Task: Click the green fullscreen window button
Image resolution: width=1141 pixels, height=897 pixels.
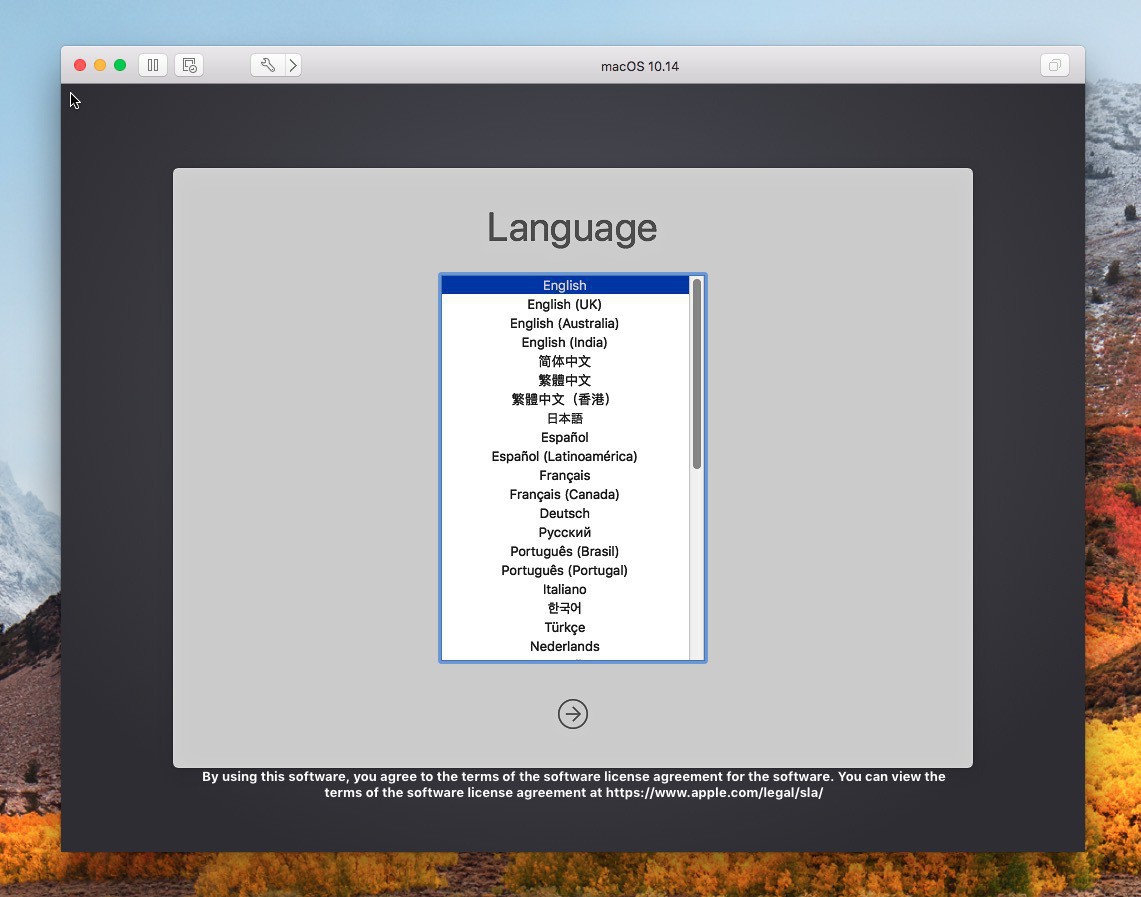Action: coord(120,65)
